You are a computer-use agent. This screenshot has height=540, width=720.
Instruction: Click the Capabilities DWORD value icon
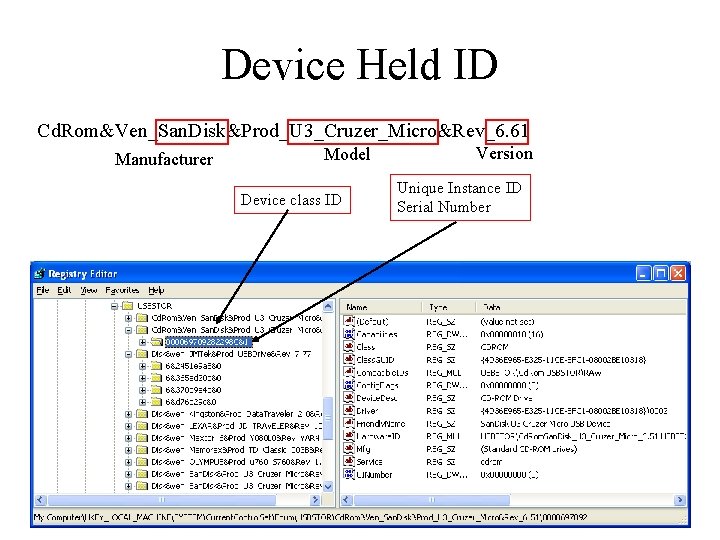[349, 334]
